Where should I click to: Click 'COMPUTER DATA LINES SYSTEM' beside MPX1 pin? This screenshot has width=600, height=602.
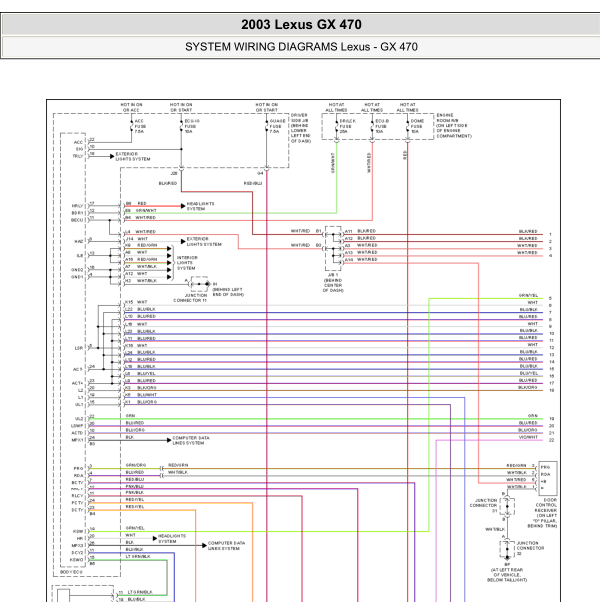pyautogui.click(x=191, y=440)
